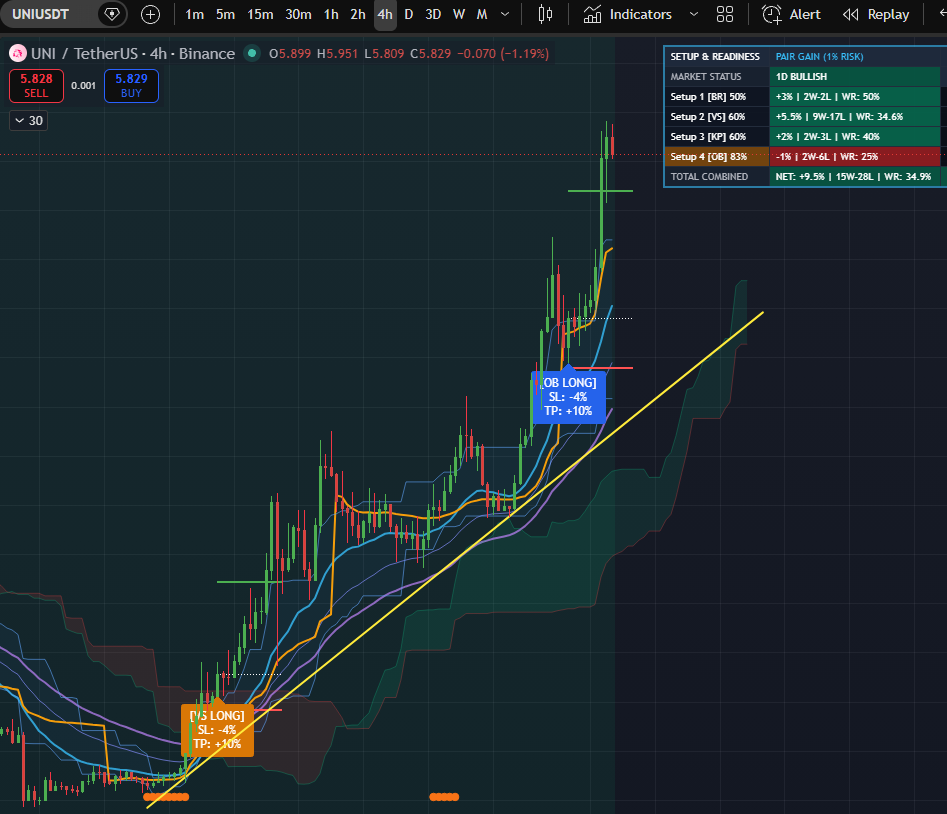Click the UNI / TetherUS chart title
947x814 pixels.
coord(133,54)
